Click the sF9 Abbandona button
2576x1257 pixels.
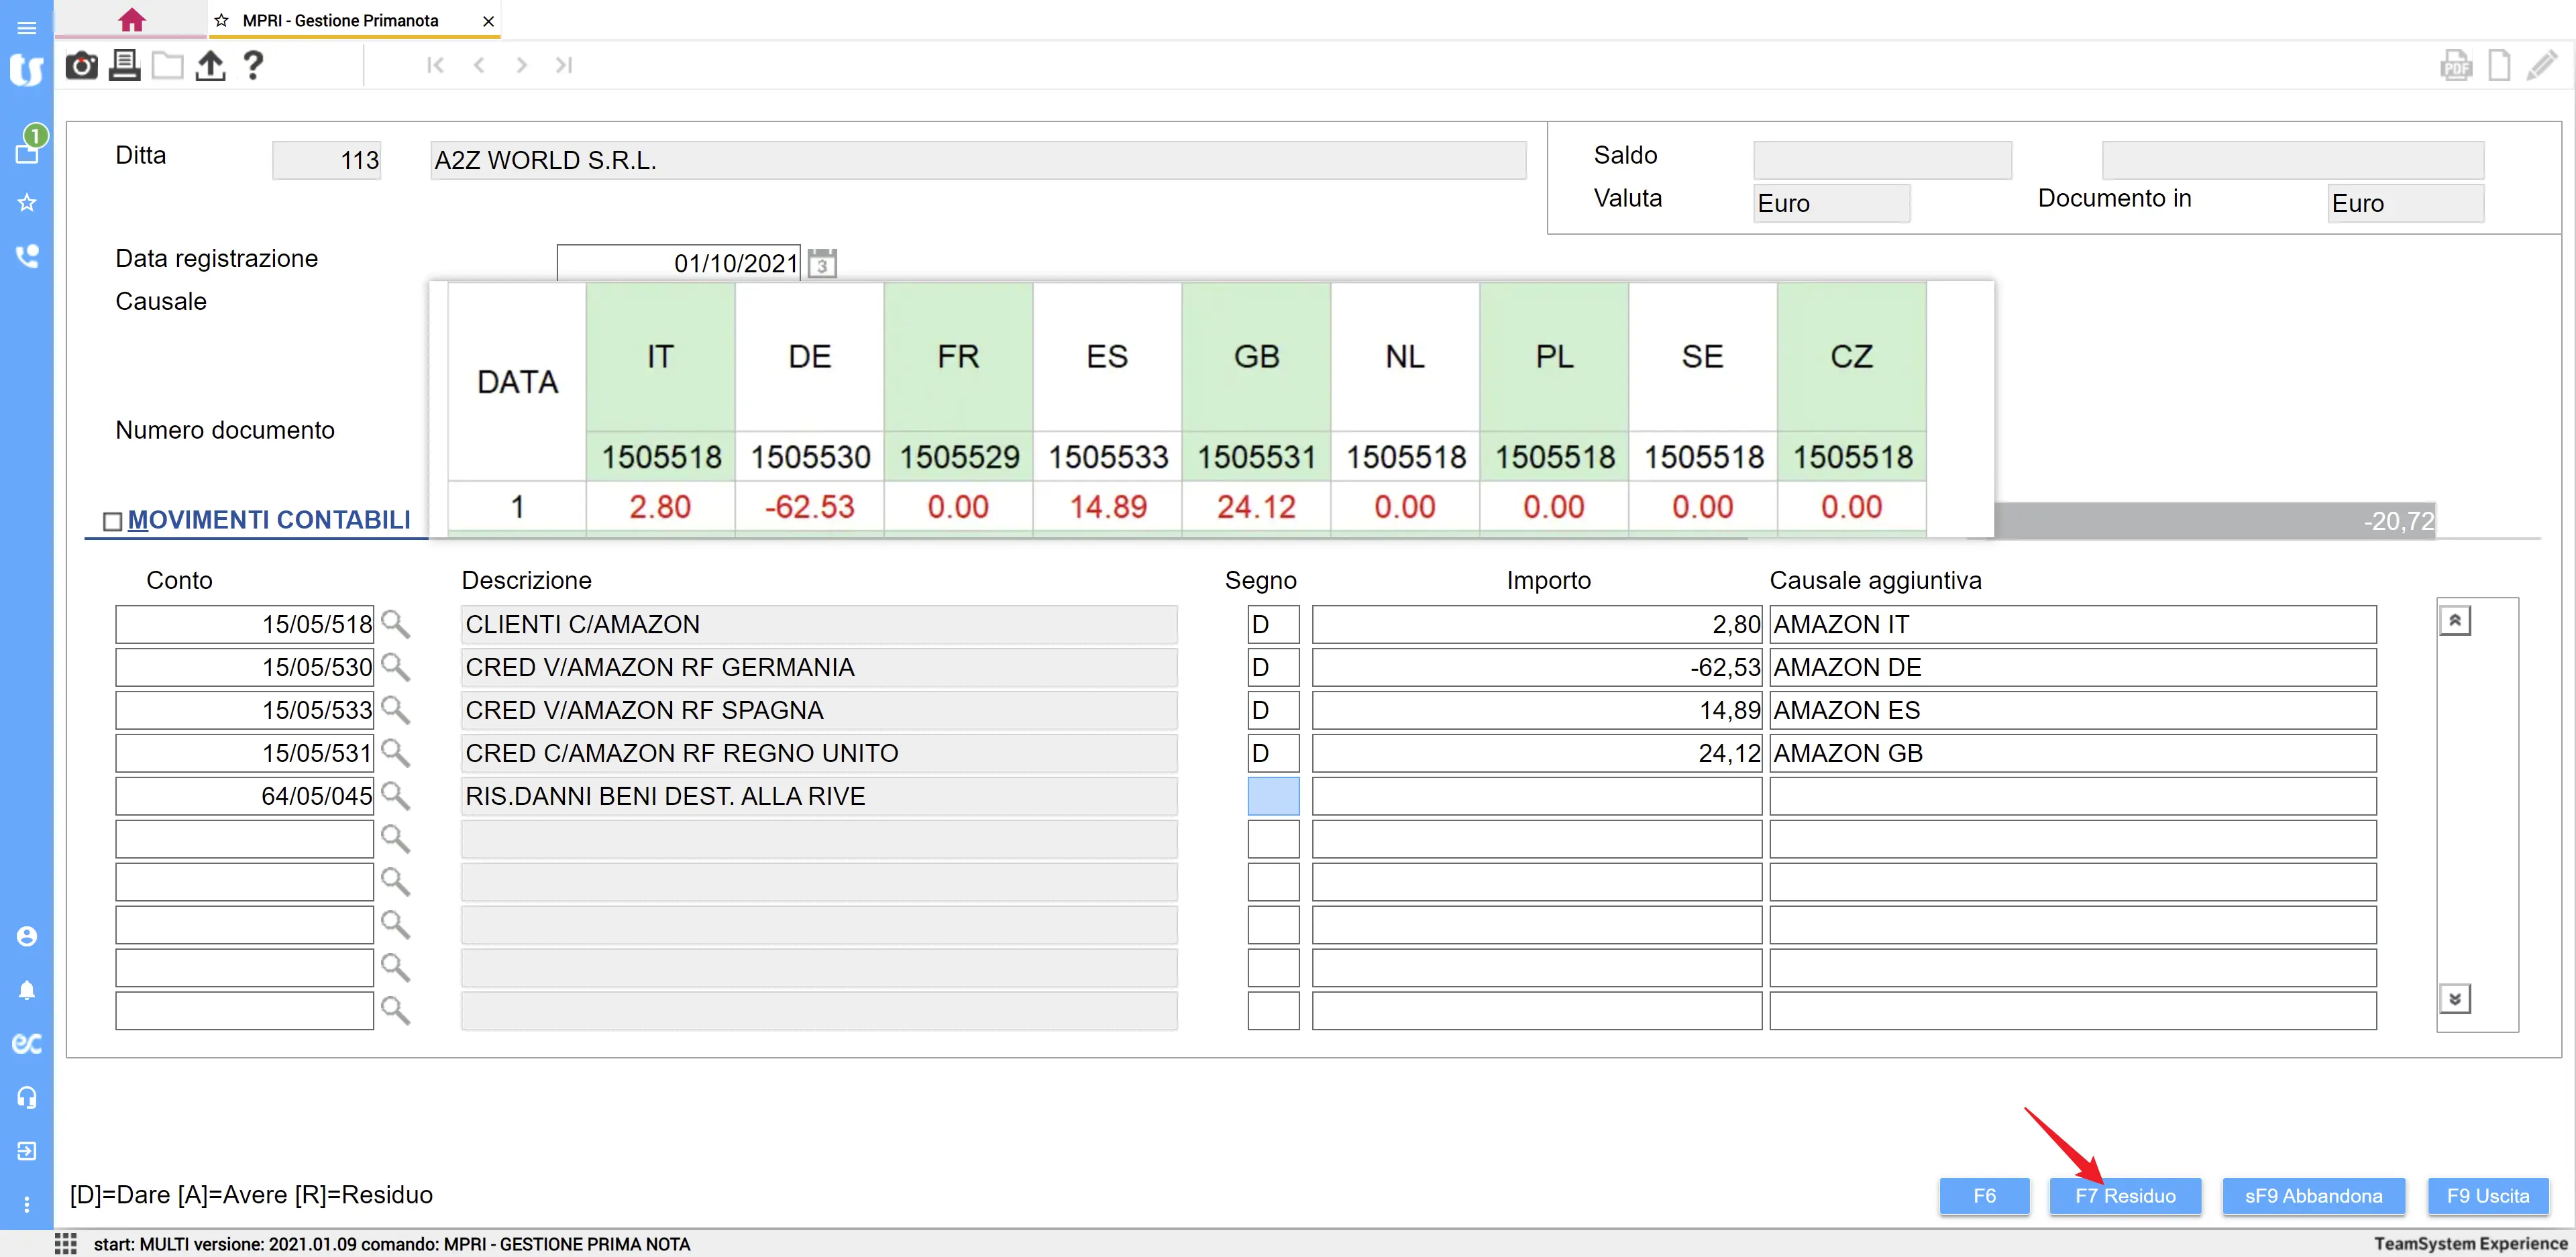pos(2312,1196)
